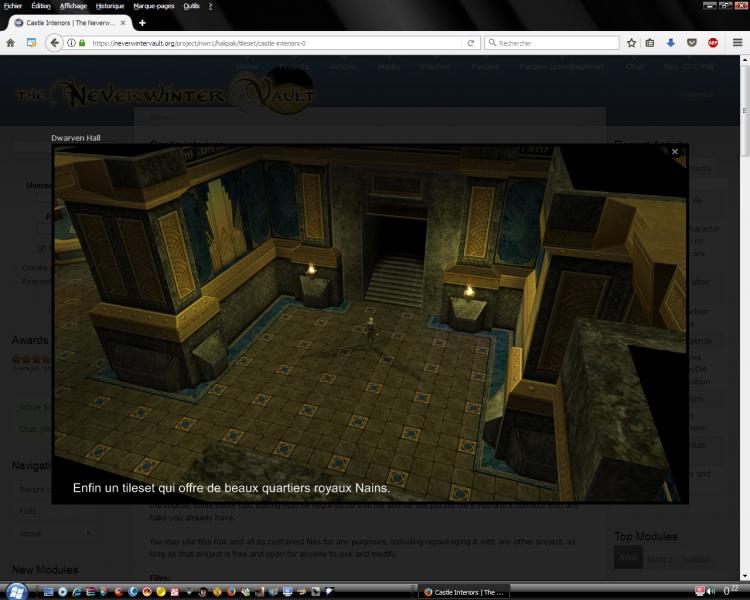Screen dimensions: 750x600
Task: Open the Affichage menu
Action: point(73,6)
